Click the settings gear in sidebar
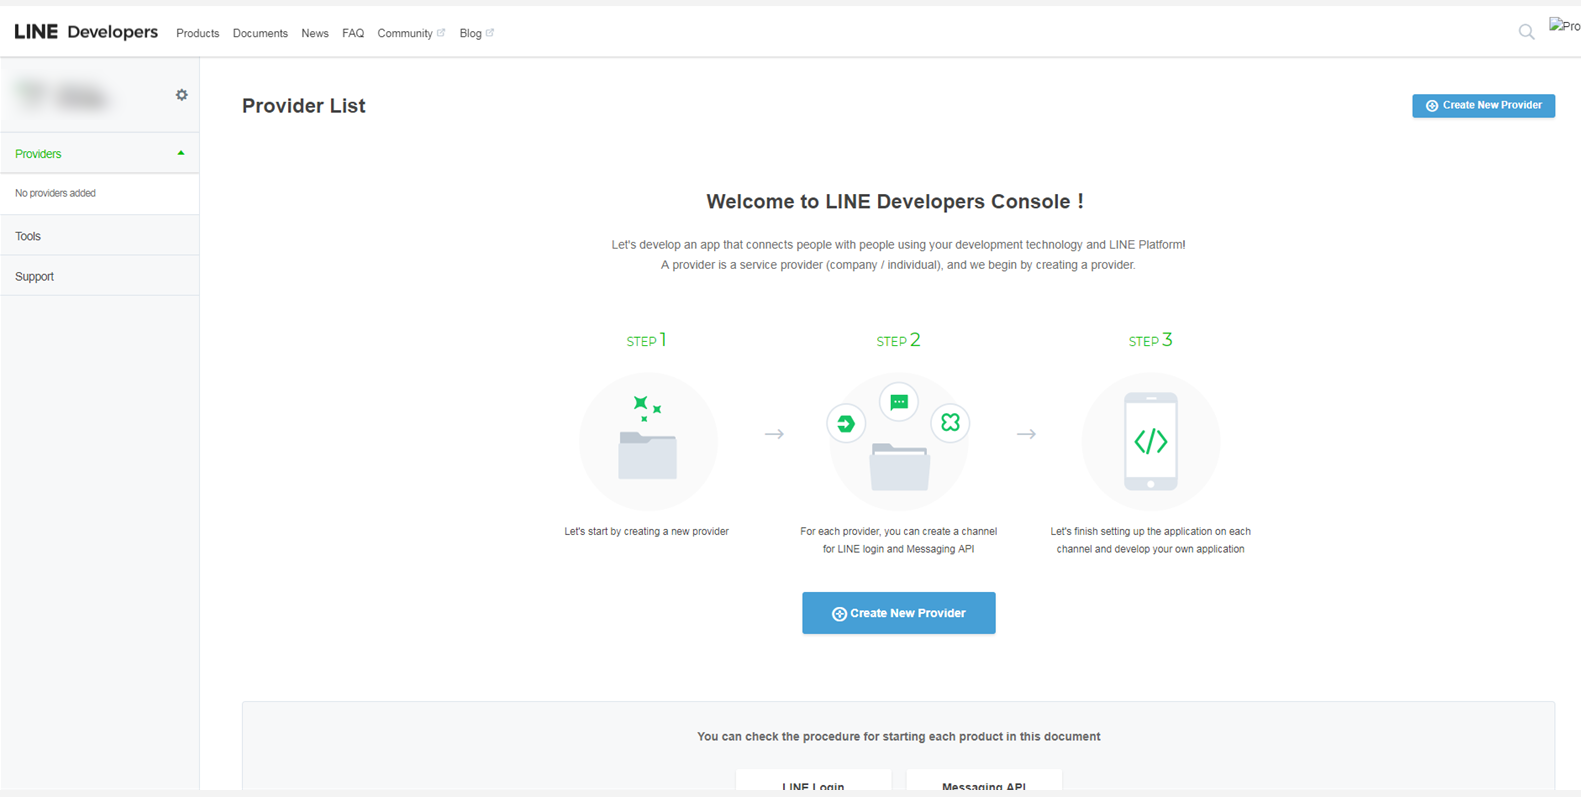Viewport: 1581px width, 797px height. [x=181, y=95]
